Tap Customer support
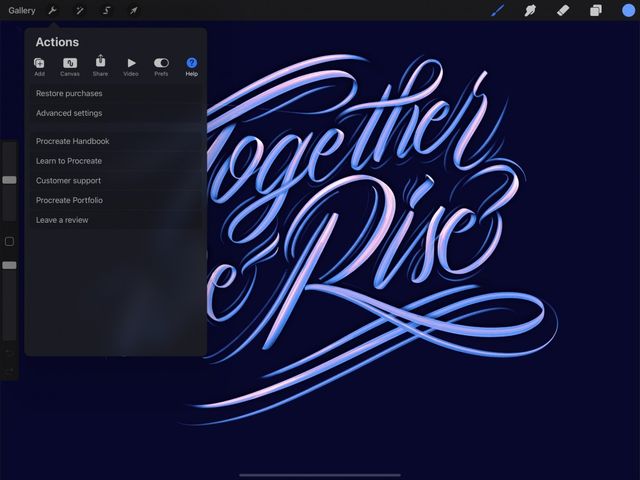Screen dimensions: 640x480 pyautogui.click(x=68, y=181)
